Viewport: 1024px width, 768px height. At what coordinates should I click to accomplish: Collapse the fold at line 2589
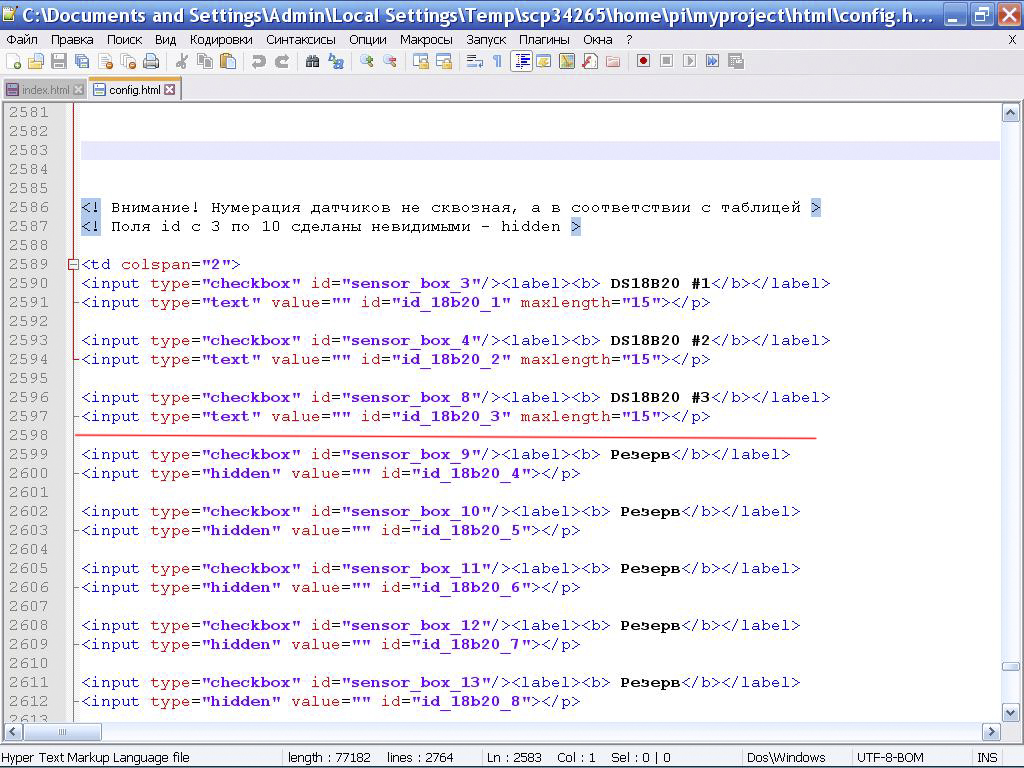(x=73, y=264)
